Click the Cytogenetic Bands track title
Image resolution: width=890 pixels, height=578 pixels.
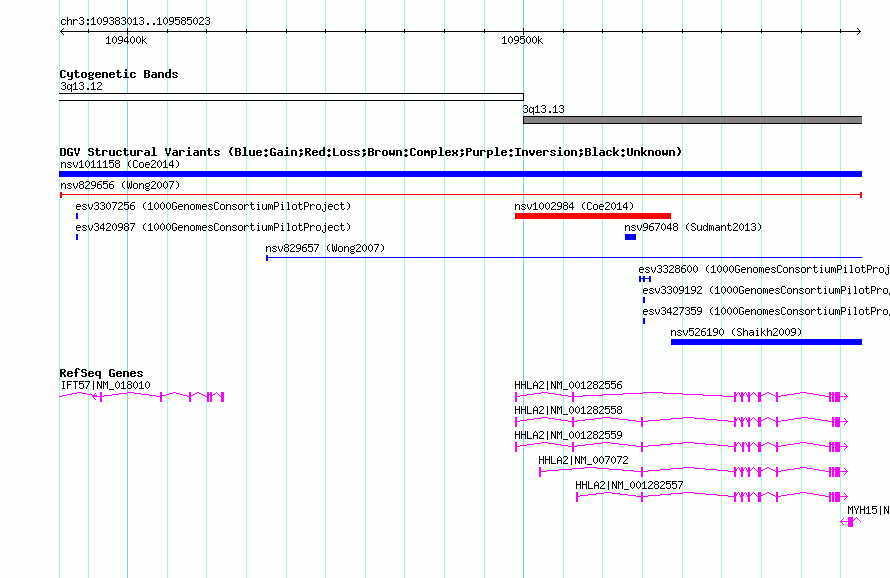point(119,74)
